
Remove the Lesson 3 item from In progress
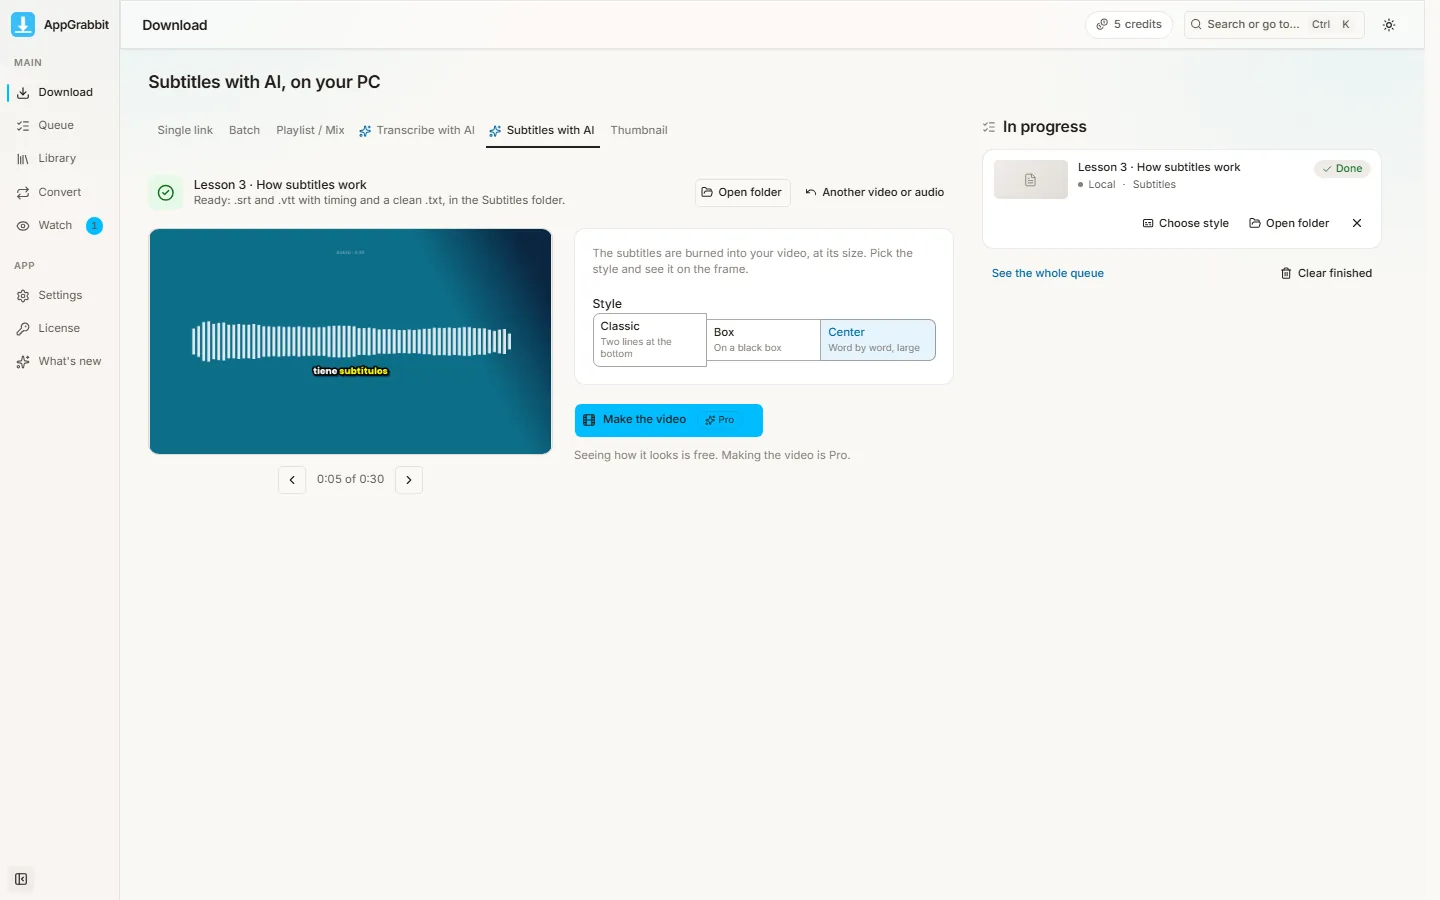(1357, 223)
